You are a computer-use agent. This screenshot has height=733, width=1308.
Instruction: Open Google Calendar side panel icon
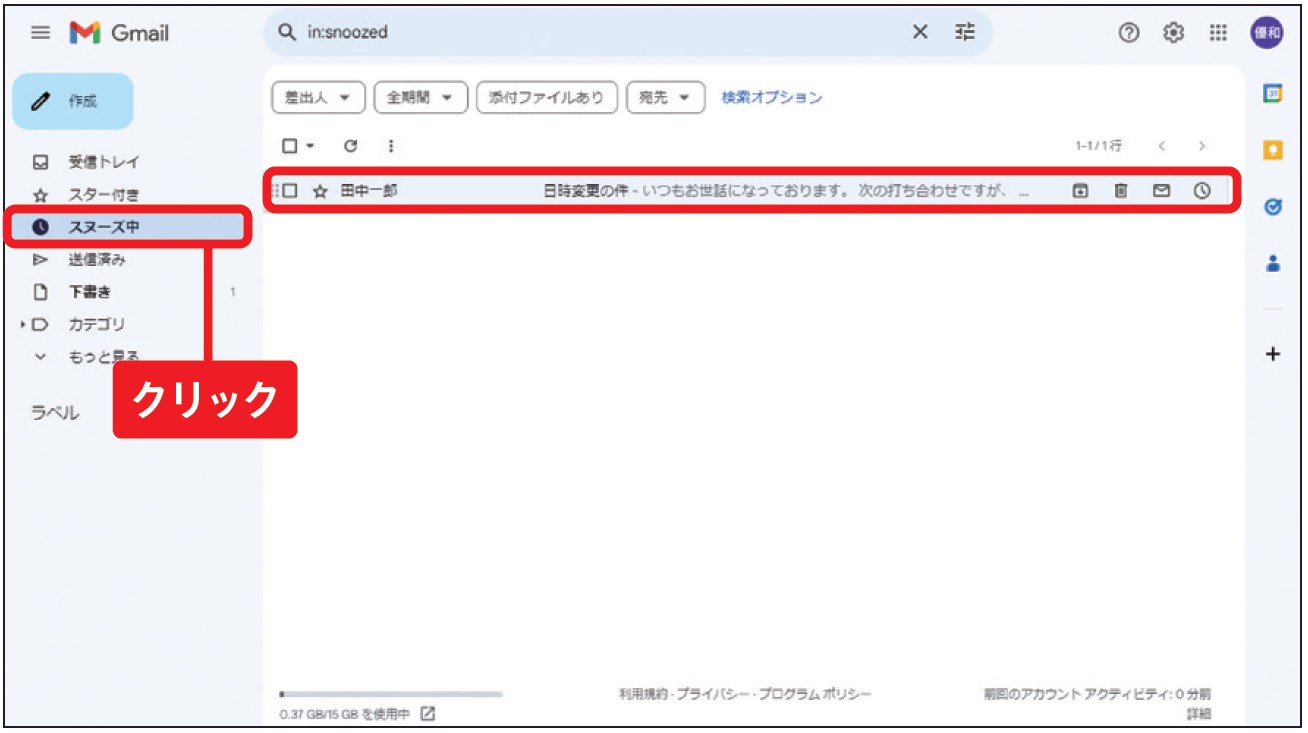[1273, 94]
